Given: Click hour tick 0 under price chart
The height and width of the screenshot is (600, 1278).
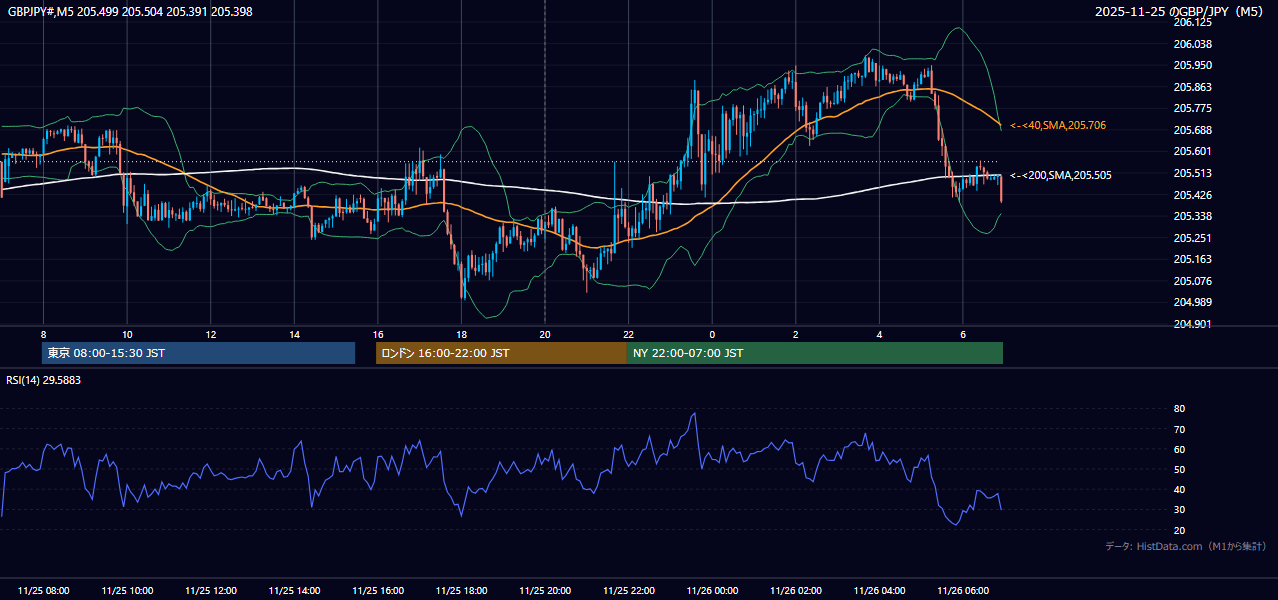Looking at the screenshot, I should (712, 334).
